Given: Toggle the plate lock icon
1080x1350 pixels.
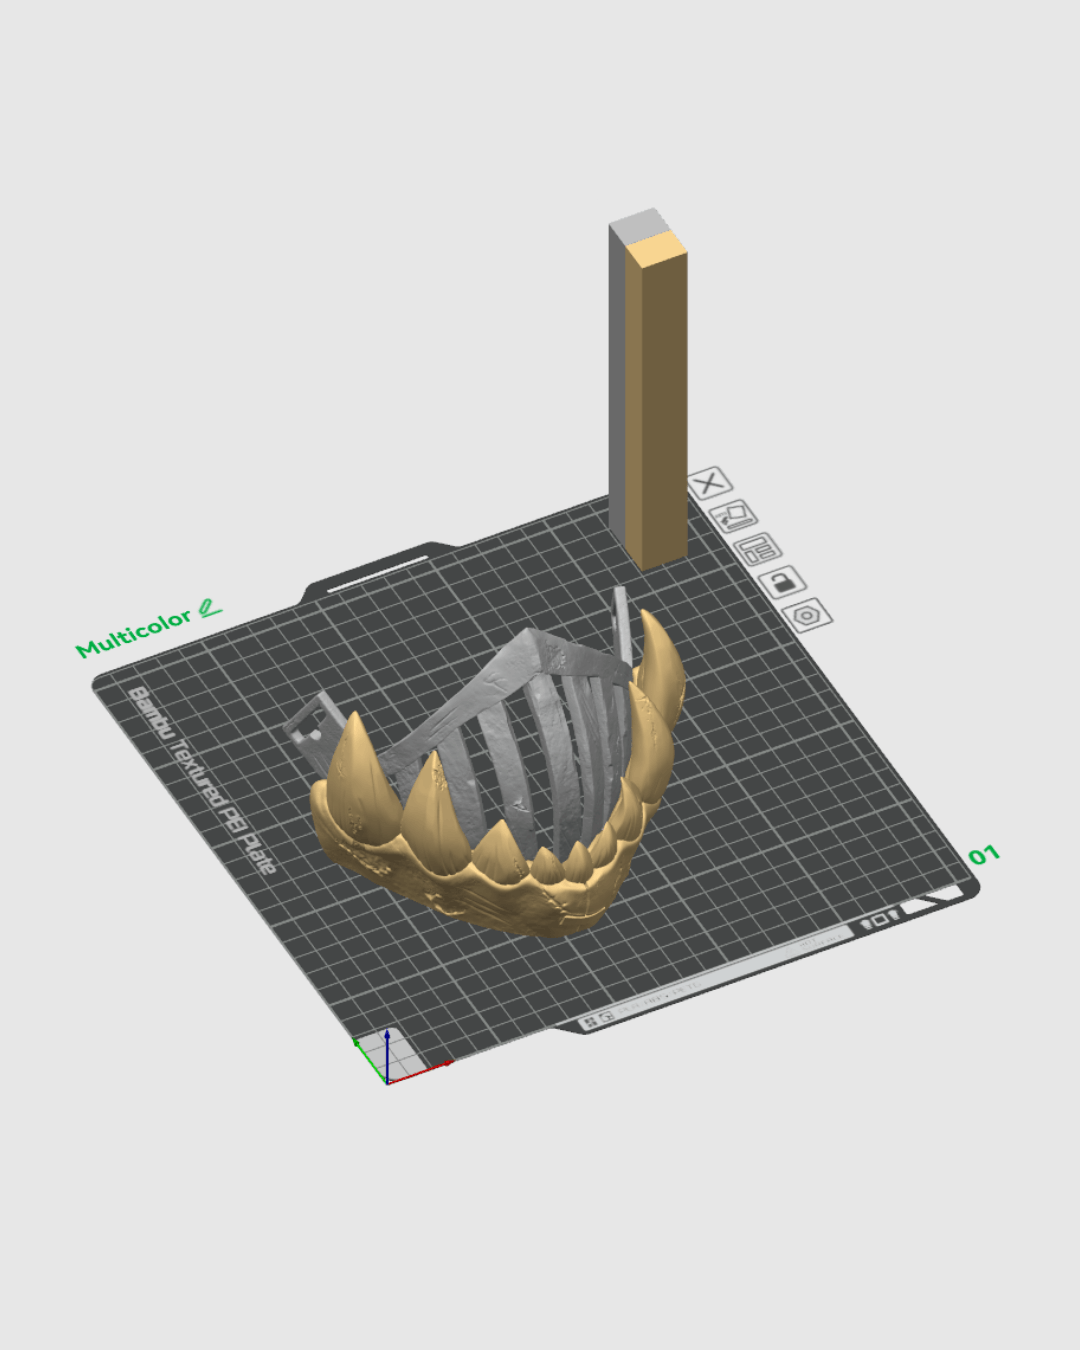Looking at the screenshot, I should point(782,581).
